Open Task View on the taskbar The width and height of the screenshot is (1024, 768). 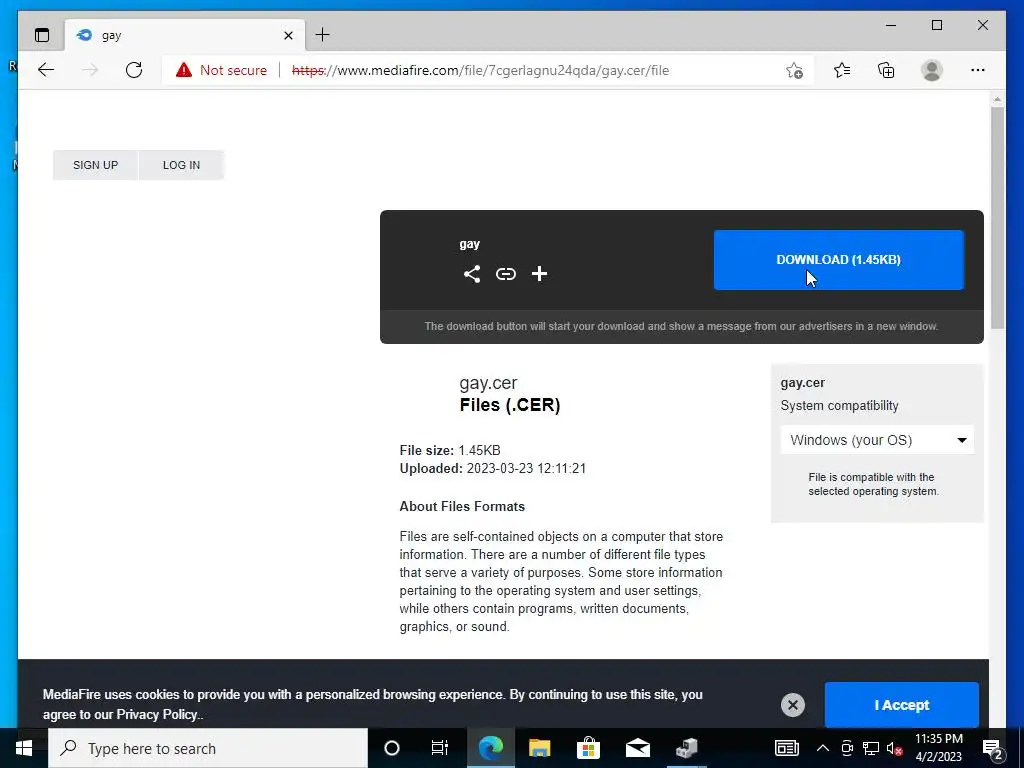pos(440,748)
